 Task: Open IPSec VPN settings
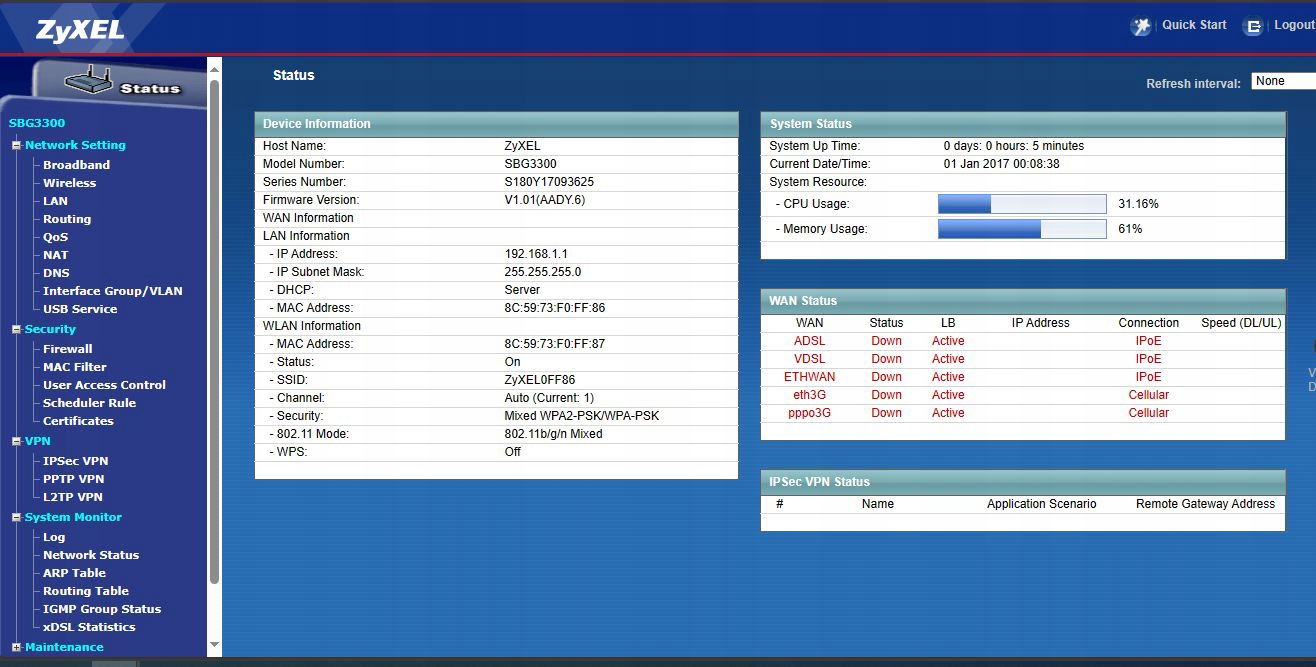[x=75, y=461]
